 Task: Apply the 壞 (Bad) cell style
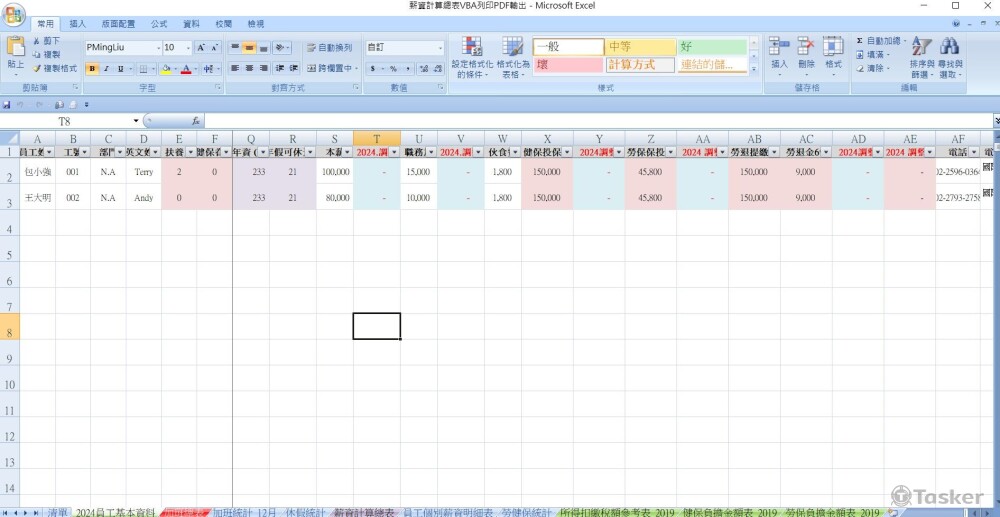[x=567, y=65]
